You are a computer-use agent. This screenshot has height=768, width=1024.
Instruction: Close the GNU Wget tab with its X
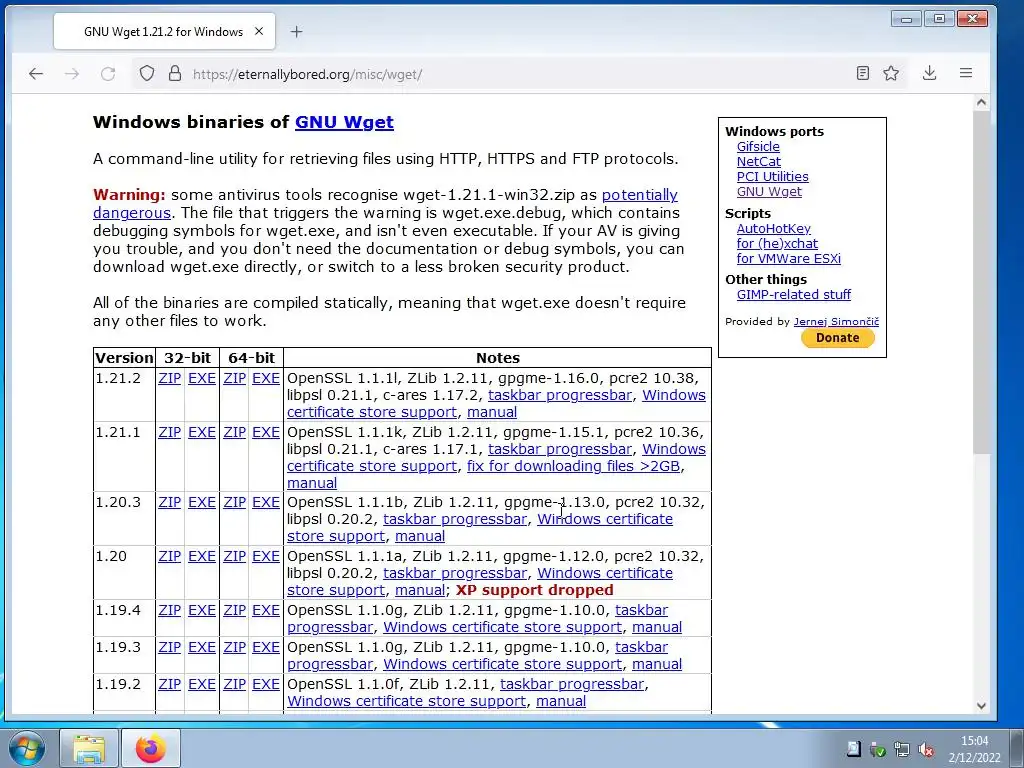pyautogui.click(x=259, y=31)
